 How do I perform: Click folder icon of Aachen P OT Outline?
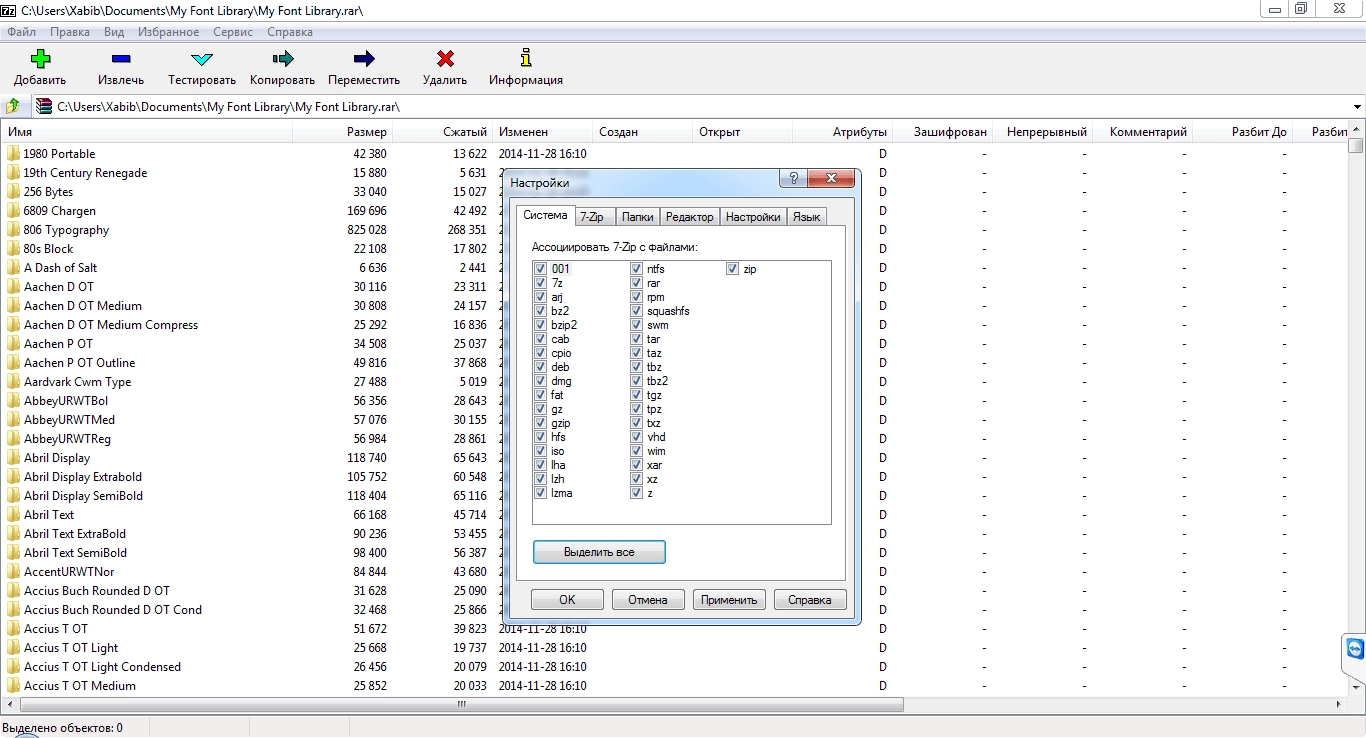[x=13, y=363]
